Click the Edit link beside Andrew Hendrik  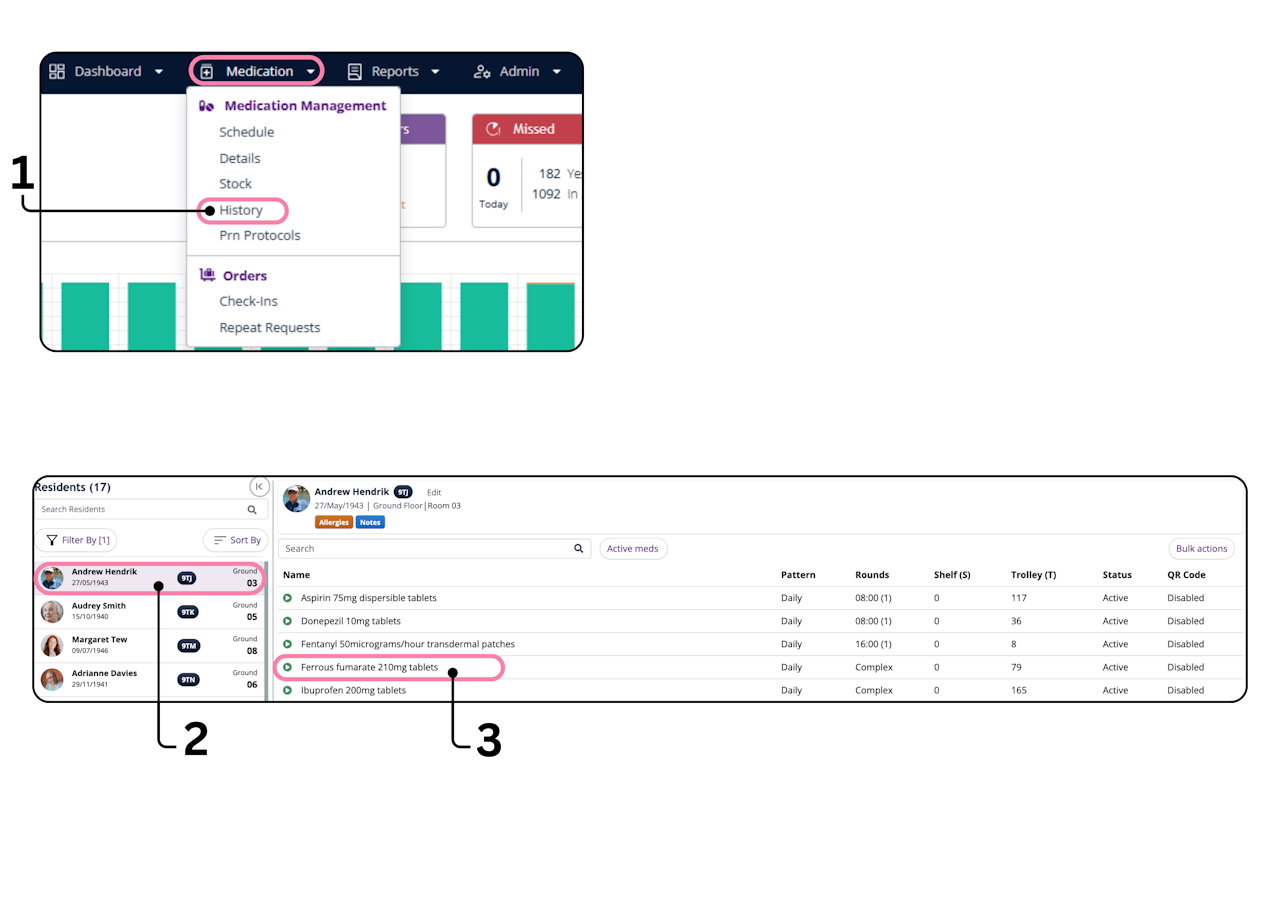coord(434,493)
